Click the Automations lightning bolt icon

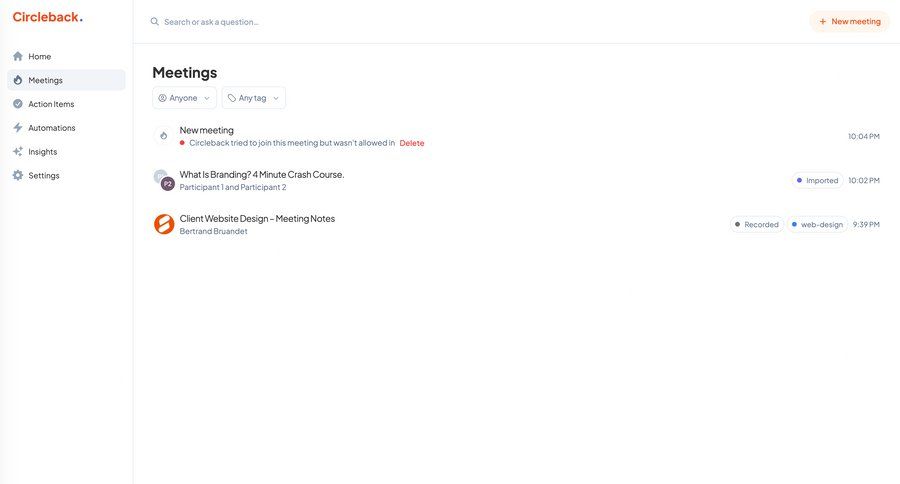click(18, 128)
